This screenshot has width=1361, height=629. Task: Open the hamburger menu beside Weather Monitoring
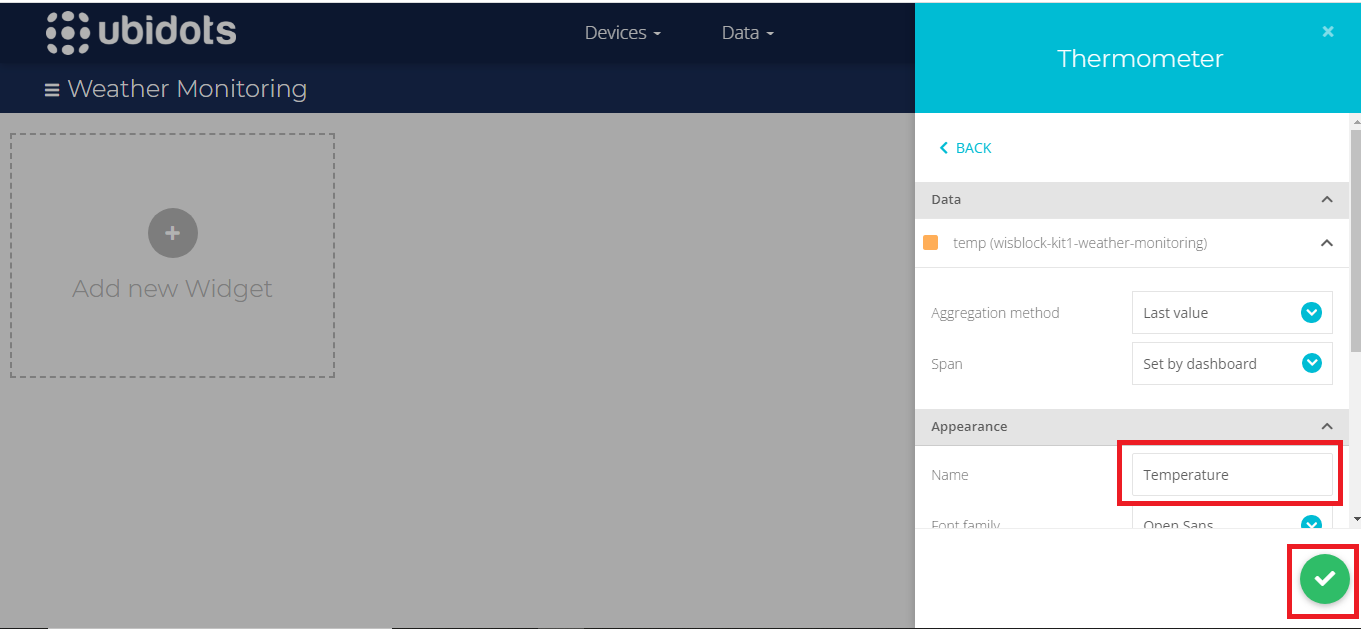coord(52,90)
